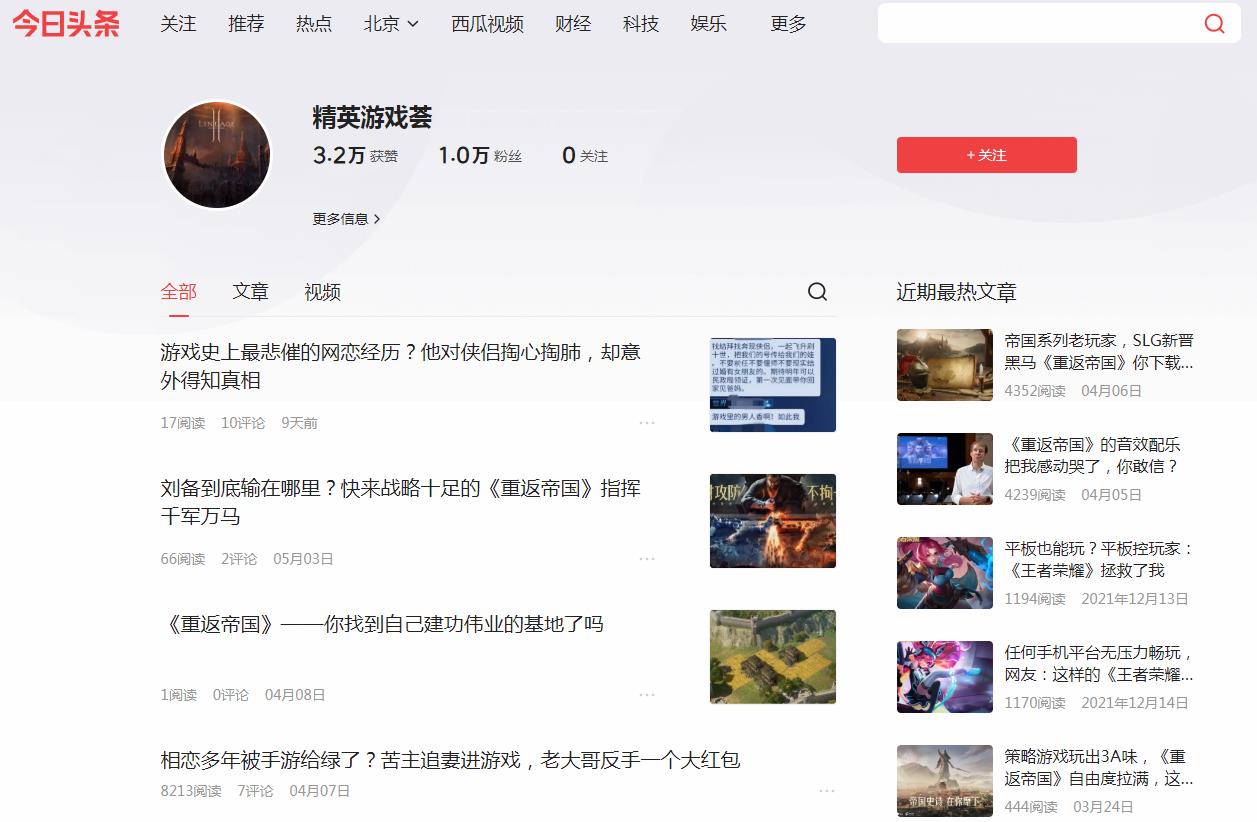The height and width of the screenshot is (822, 1257).
Task: Click the chat screenshot thumbnail of 网恋经历 article
Action: click(773, 385)
